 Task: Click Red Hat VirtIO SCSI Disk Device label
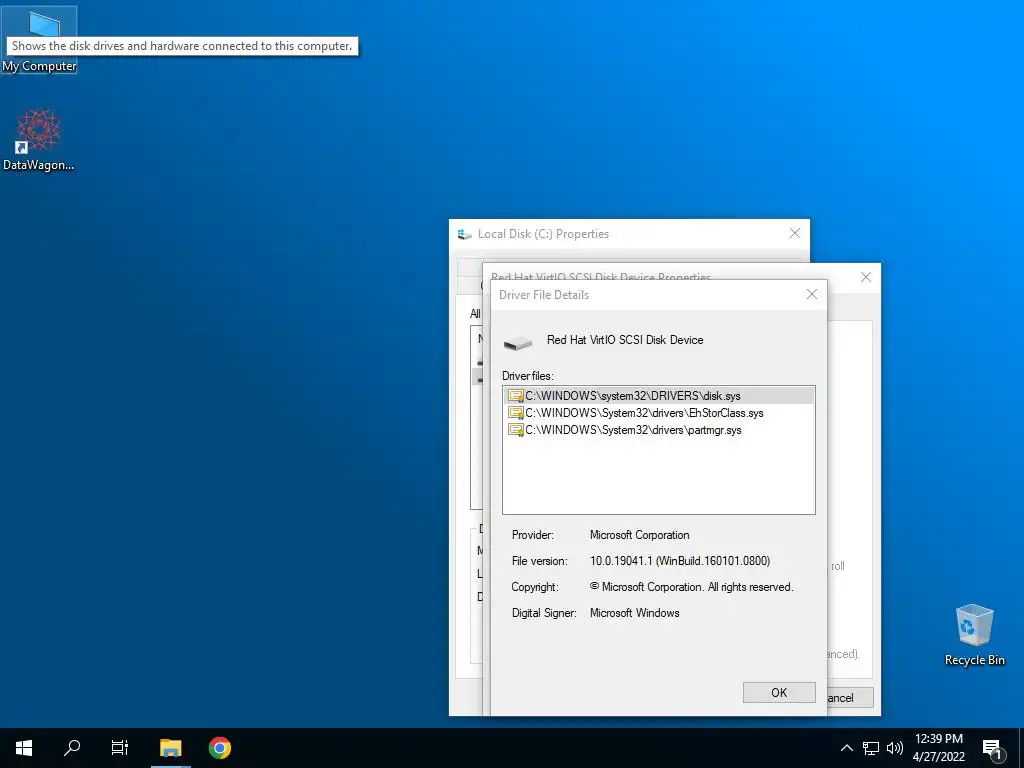click(x=625, y=340)
